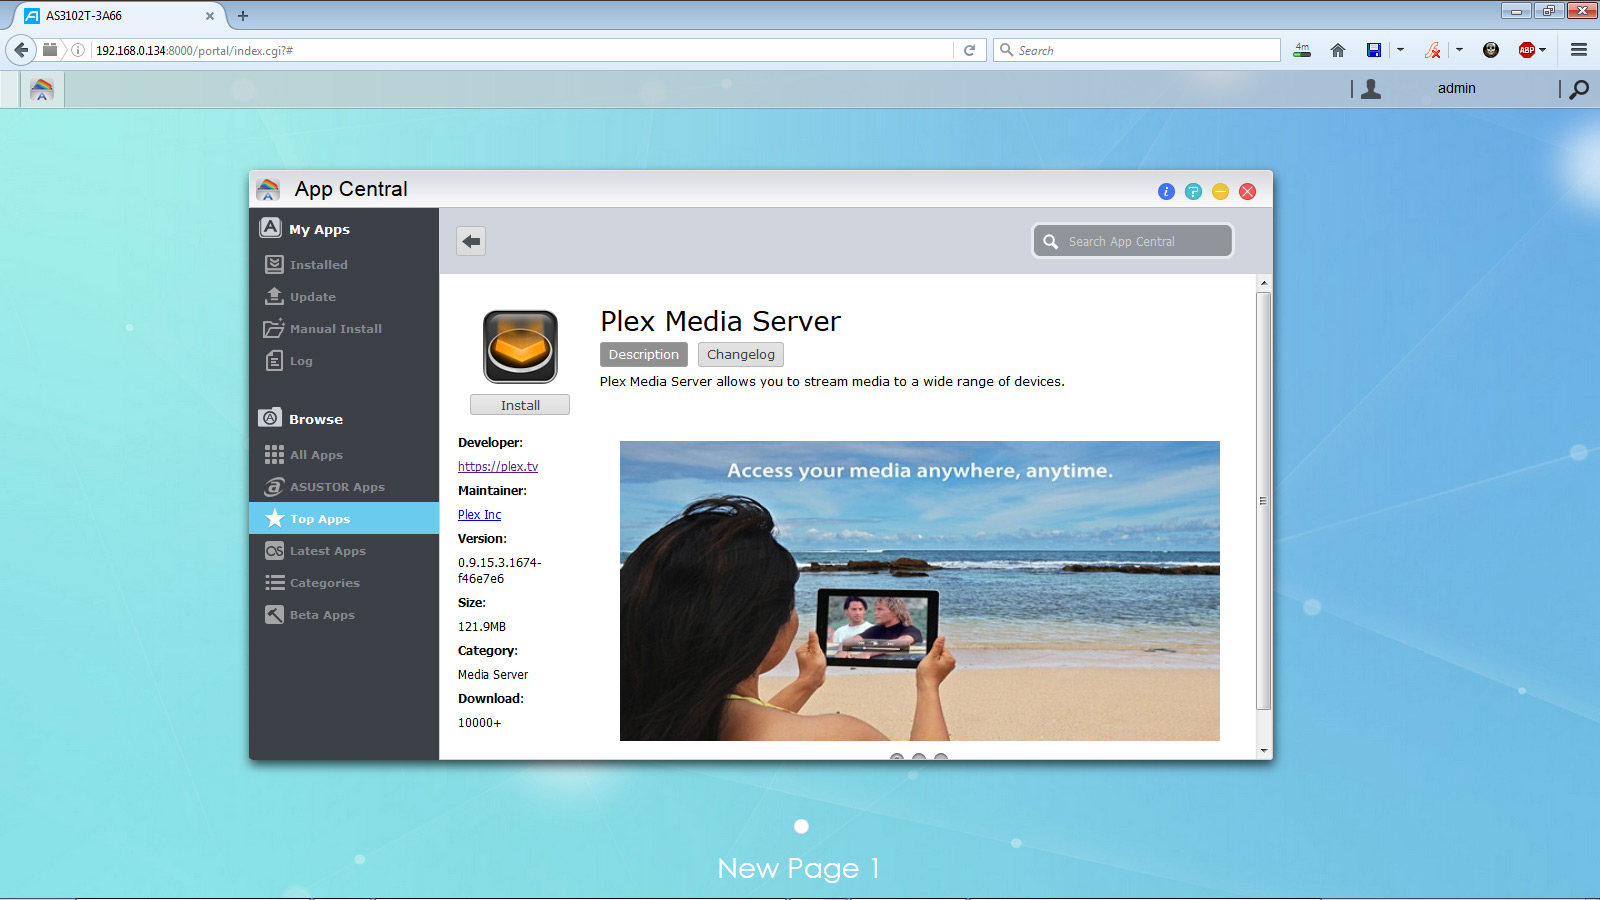Focus the browser address bar
Viewport: 1600px width, 900px height.
click(x=522, y=50)
